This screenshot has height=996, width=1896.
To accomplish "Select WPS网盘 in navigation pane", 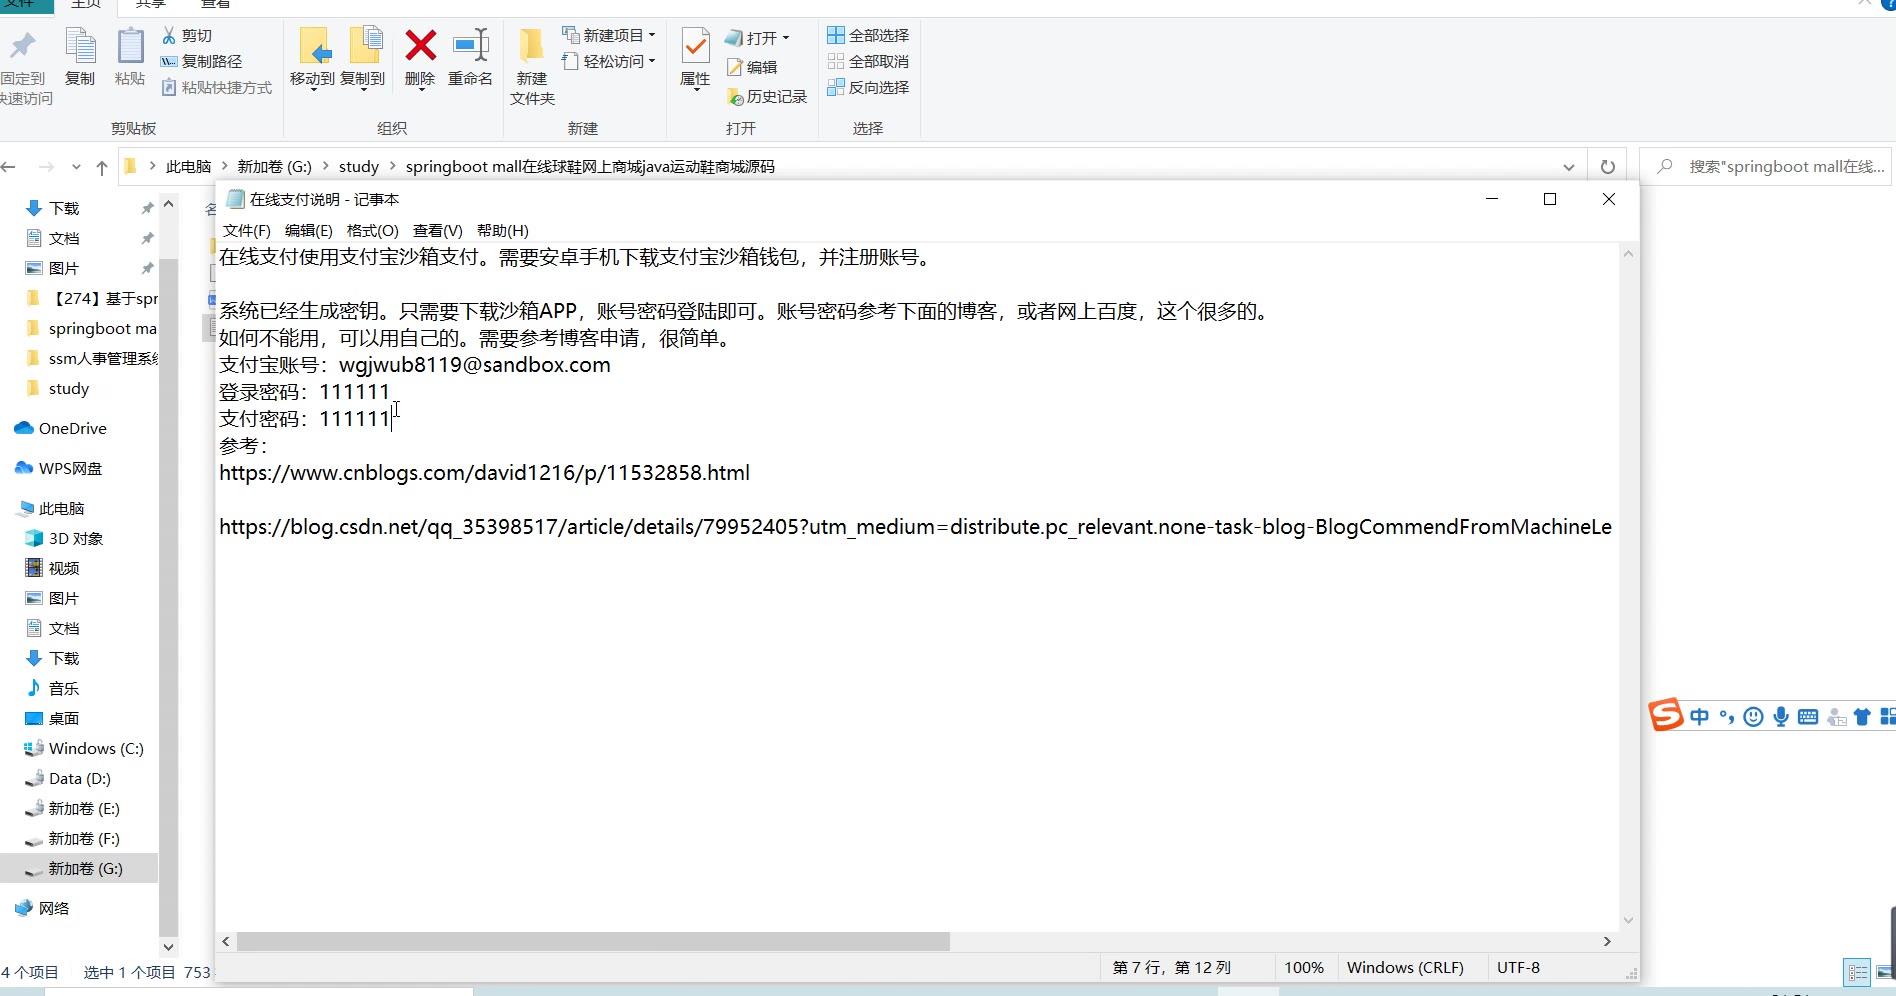I will point(59,468).
